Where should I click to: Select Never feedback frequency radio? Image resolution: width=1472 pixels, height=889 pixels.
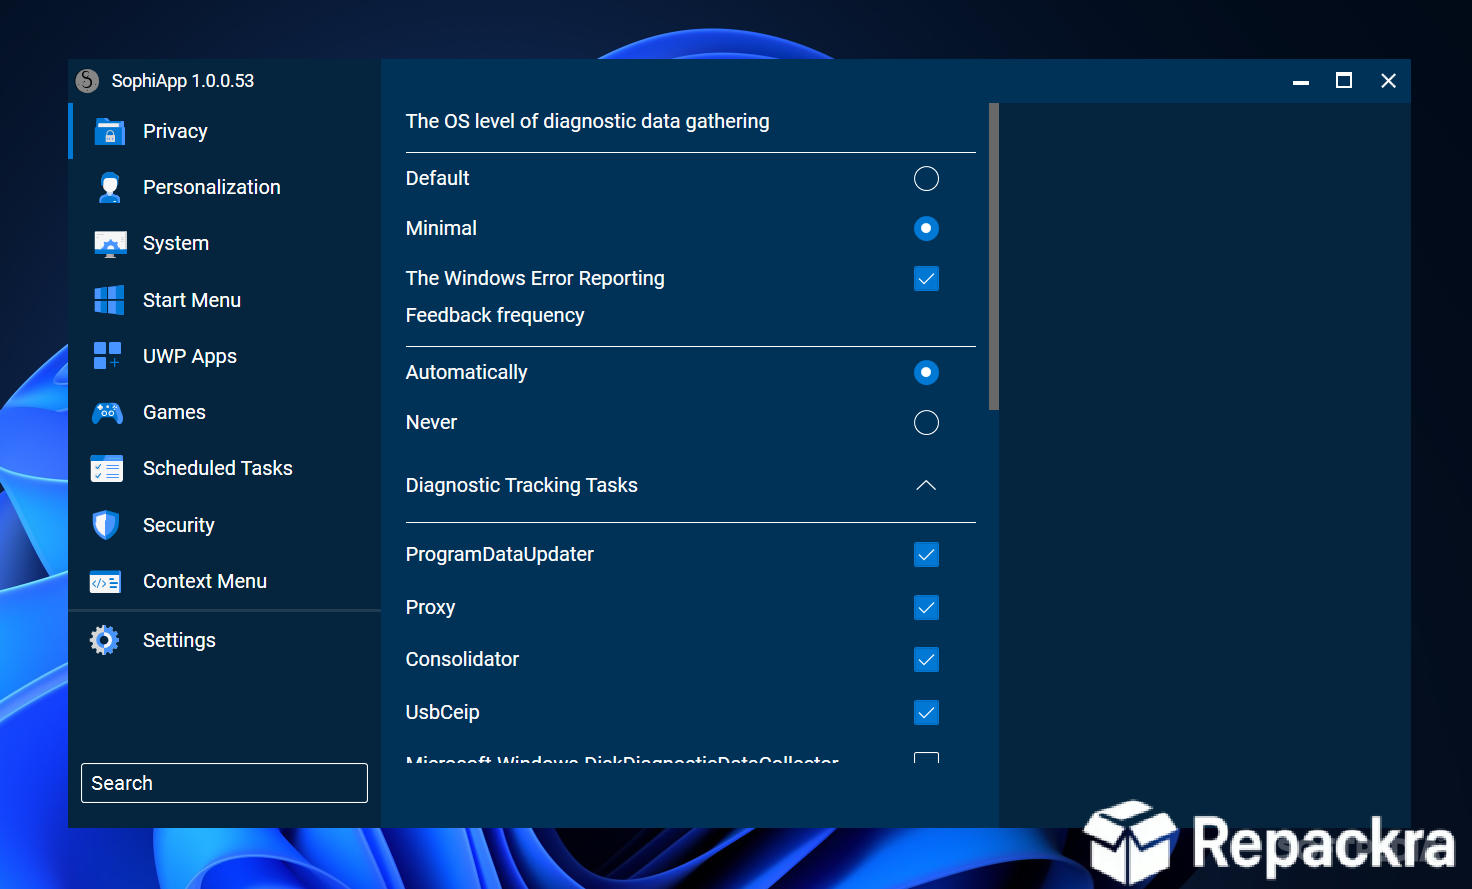[927, 423]
